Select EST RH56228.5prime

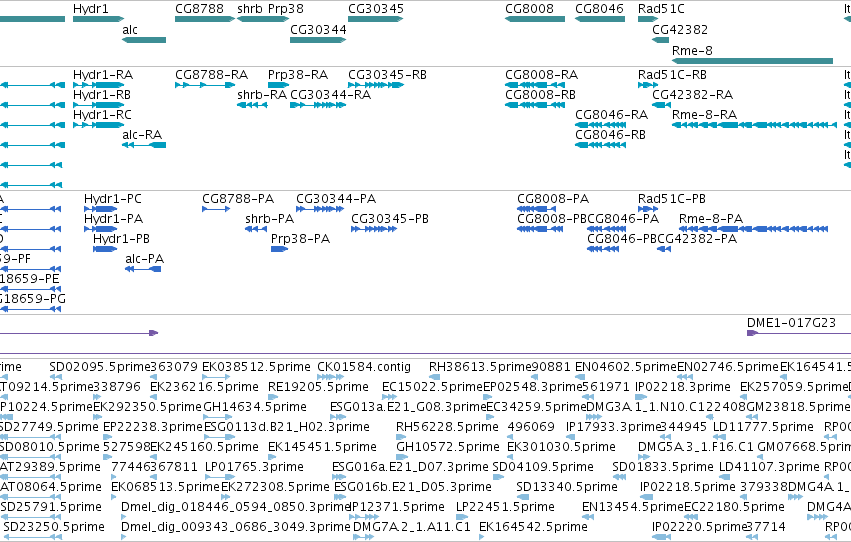click(x=447, y=427)
